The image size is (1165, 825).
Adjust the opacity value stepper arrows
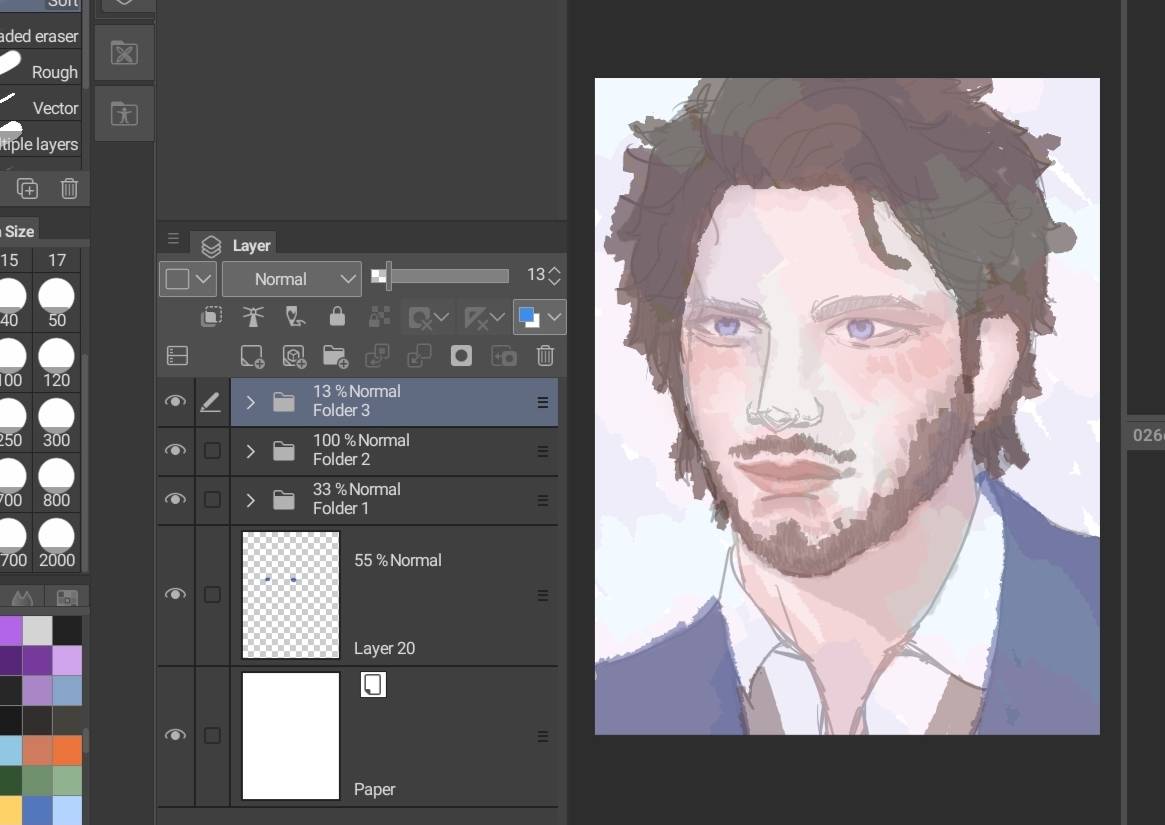point(554,276)
